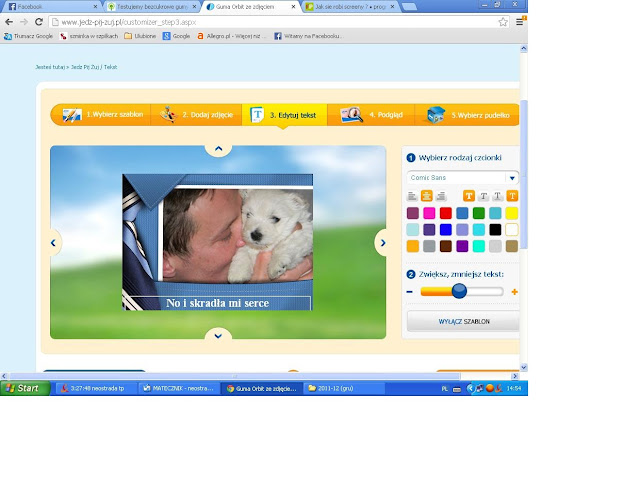The width and height of the screenshot is (640, 480).
Task: Switch to the Facebook browser tab
Action: point(52,7)
